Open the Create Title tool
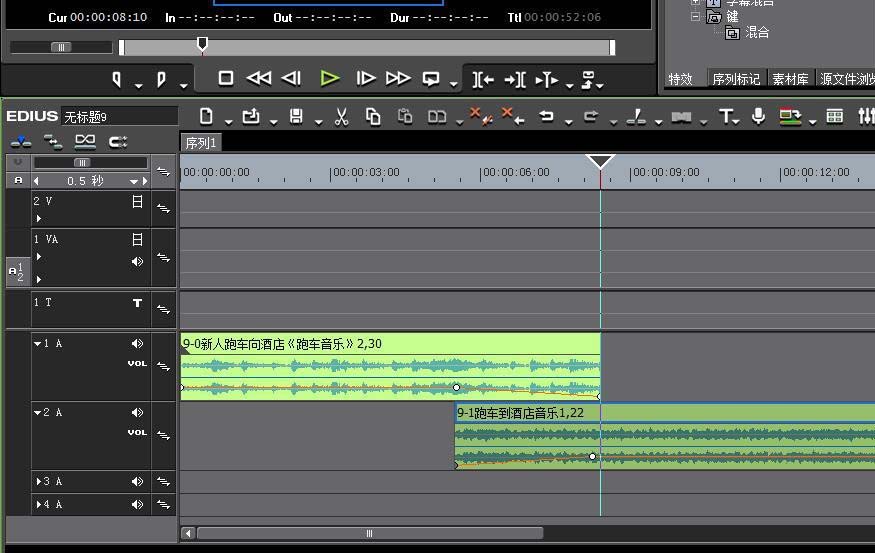This screenshot has height=553, width=875. coord(727,117)
